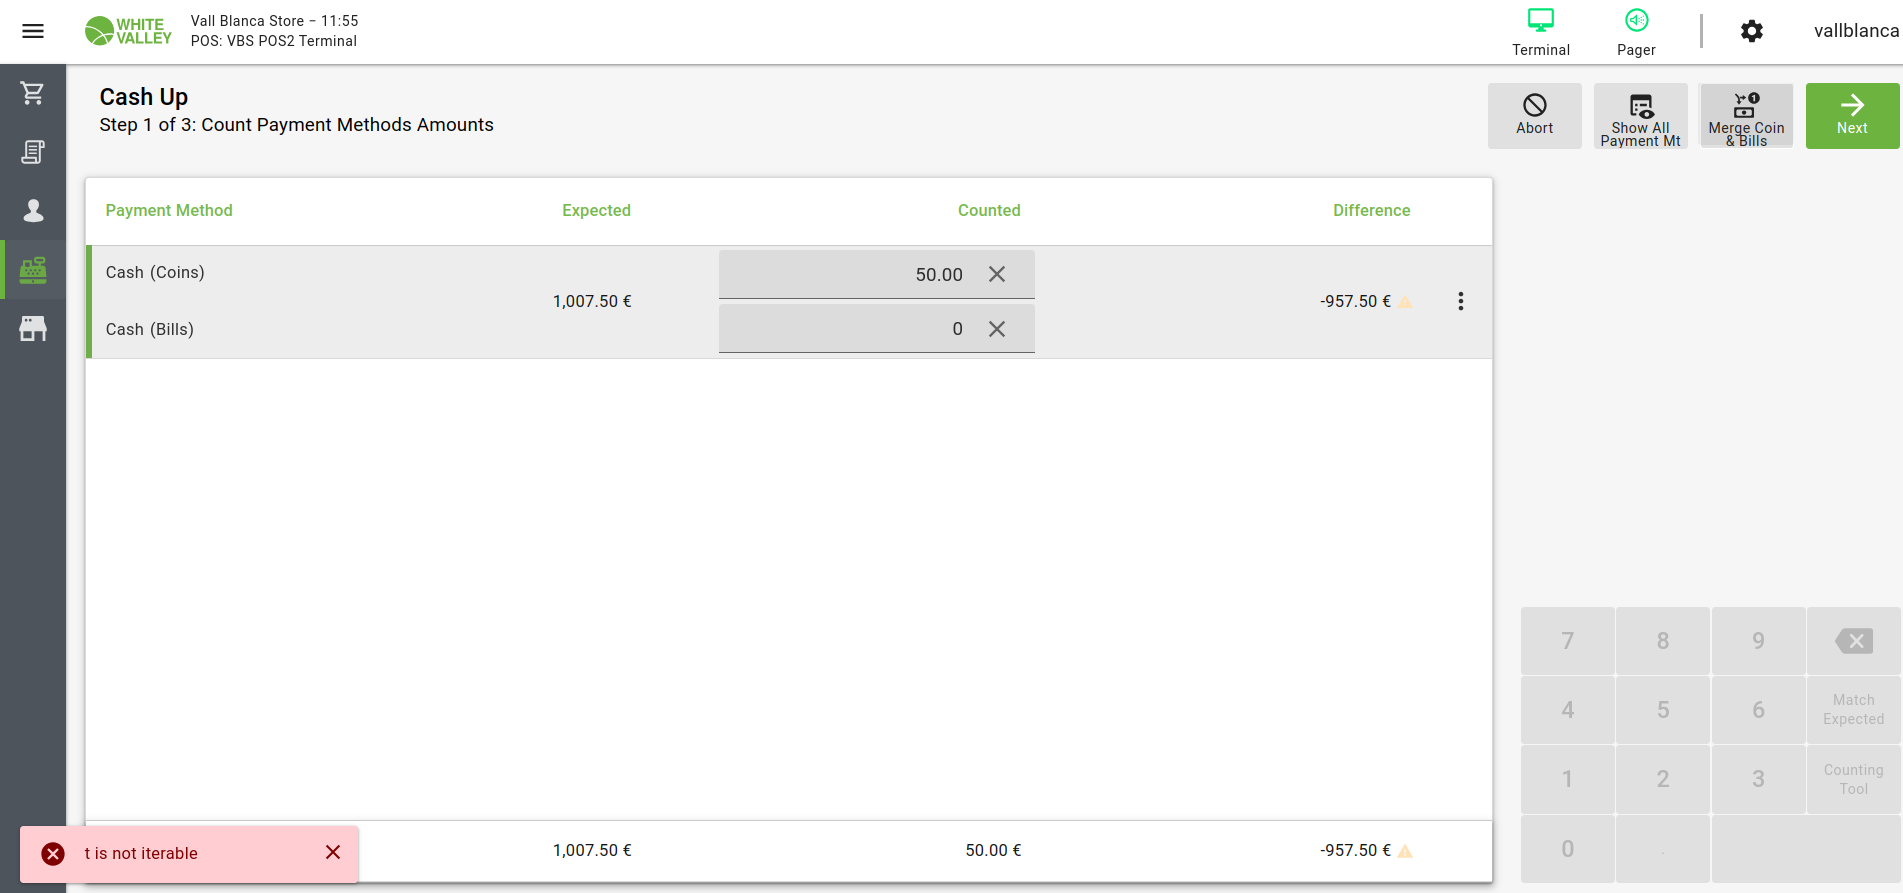Click the numpad backspace key
Image resolution: width=1903 pixels, height=893 pixels.
pos(1854,641)
